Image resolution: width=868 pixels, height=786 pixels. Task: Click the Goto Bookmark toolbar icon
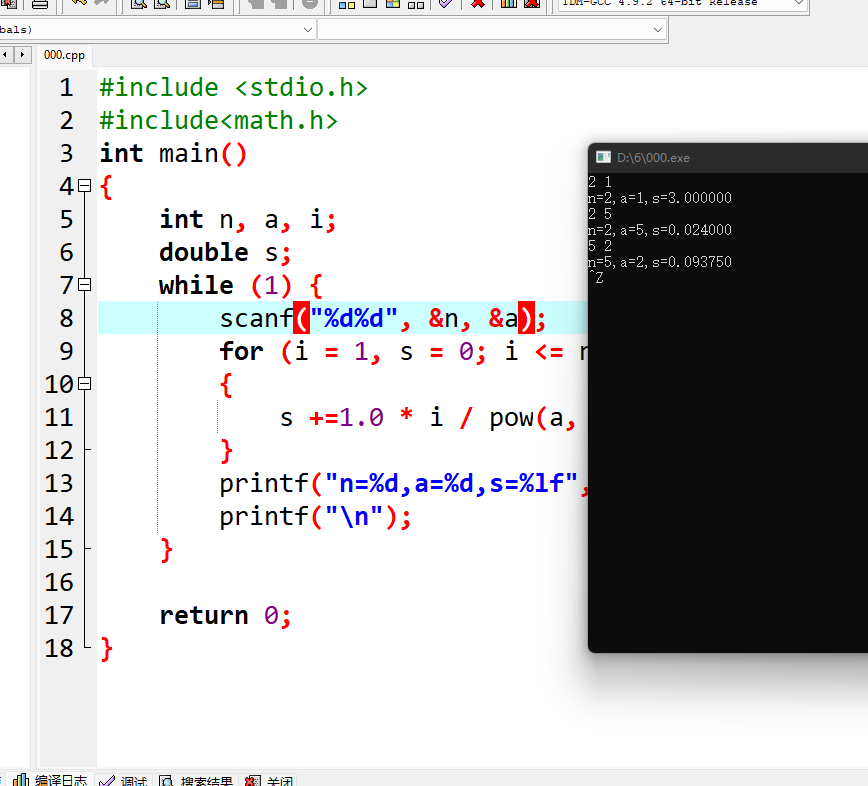coord(216,4)
